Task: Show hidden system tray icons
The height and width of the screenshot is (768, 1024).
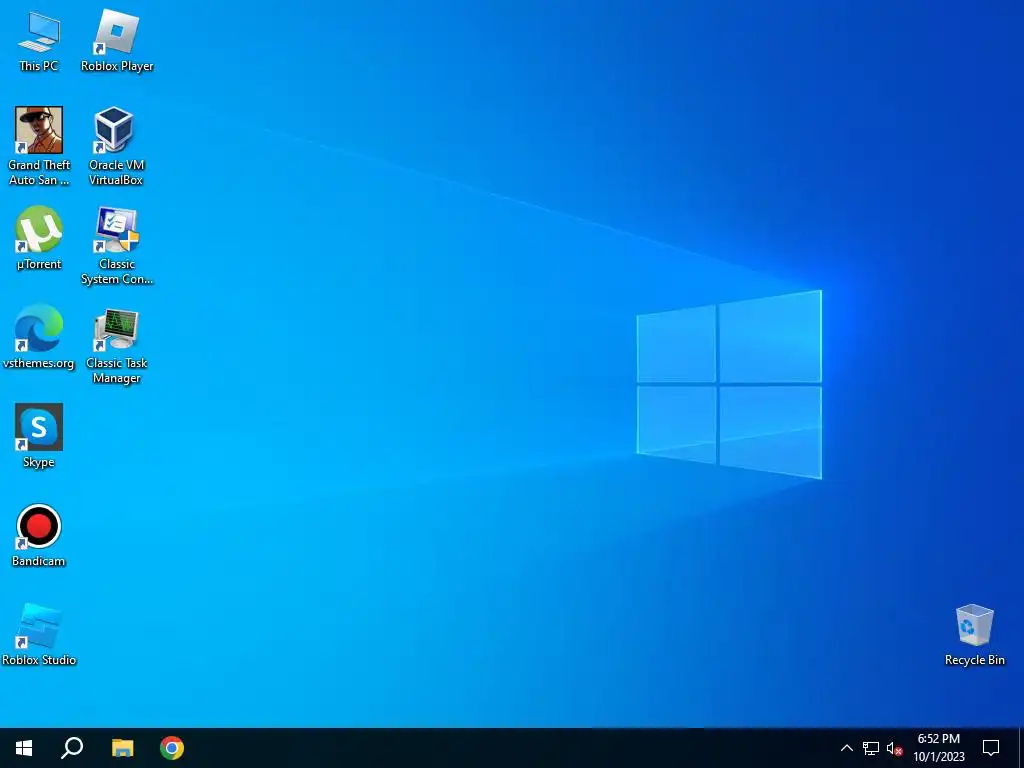Action: (x=846, y=748)
